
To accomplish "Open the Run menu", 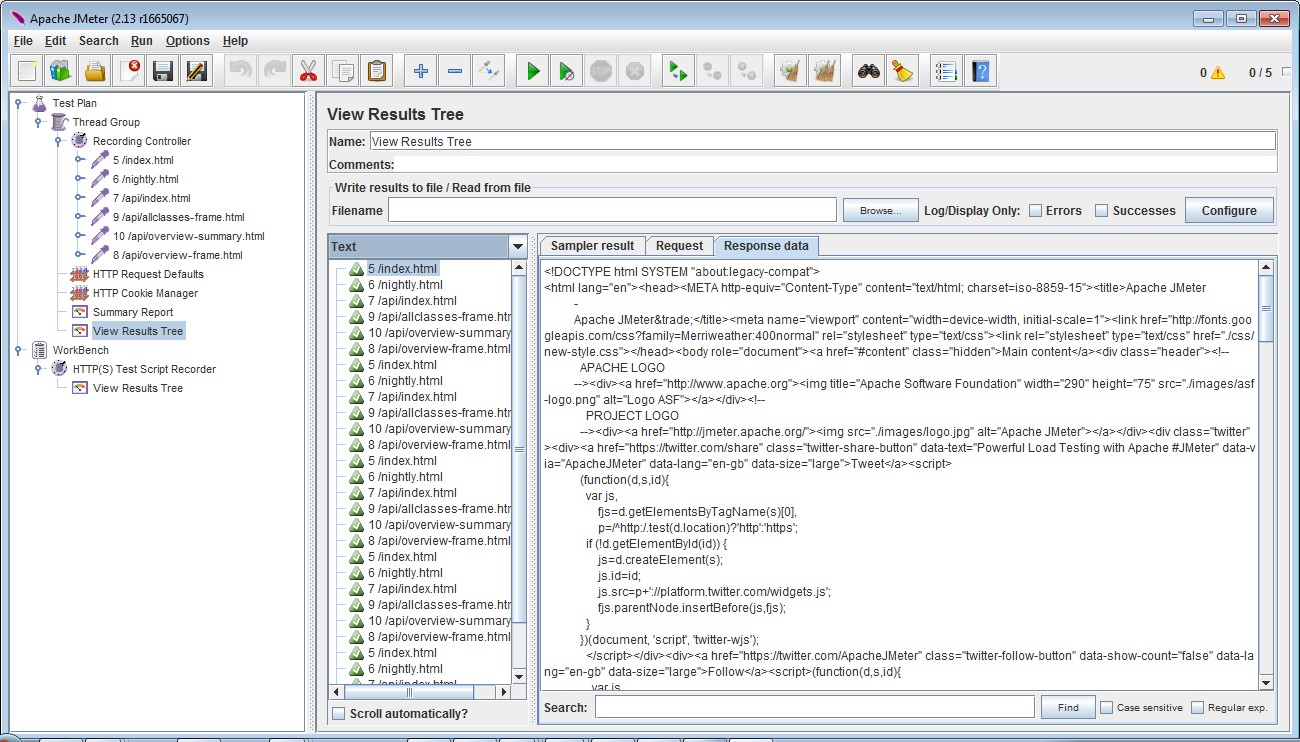I will click(142, 41).
